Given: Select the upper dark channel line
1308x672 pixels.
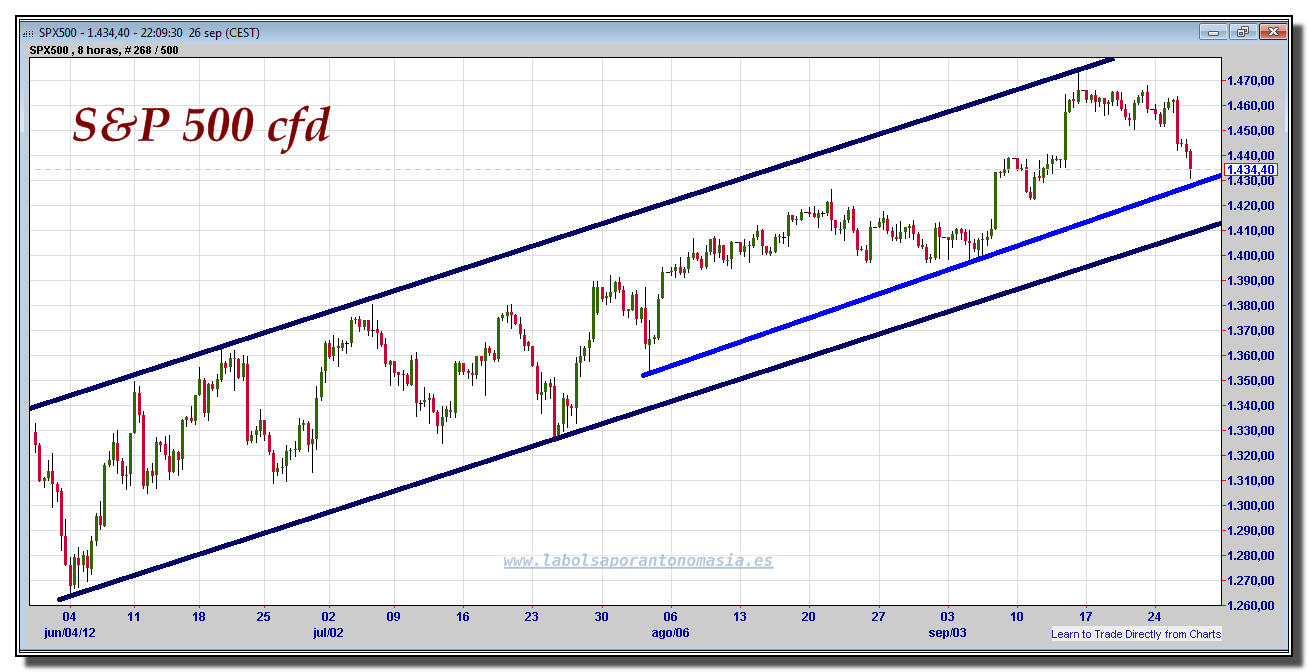Looking at the screenshot, I should coord(570,233).
